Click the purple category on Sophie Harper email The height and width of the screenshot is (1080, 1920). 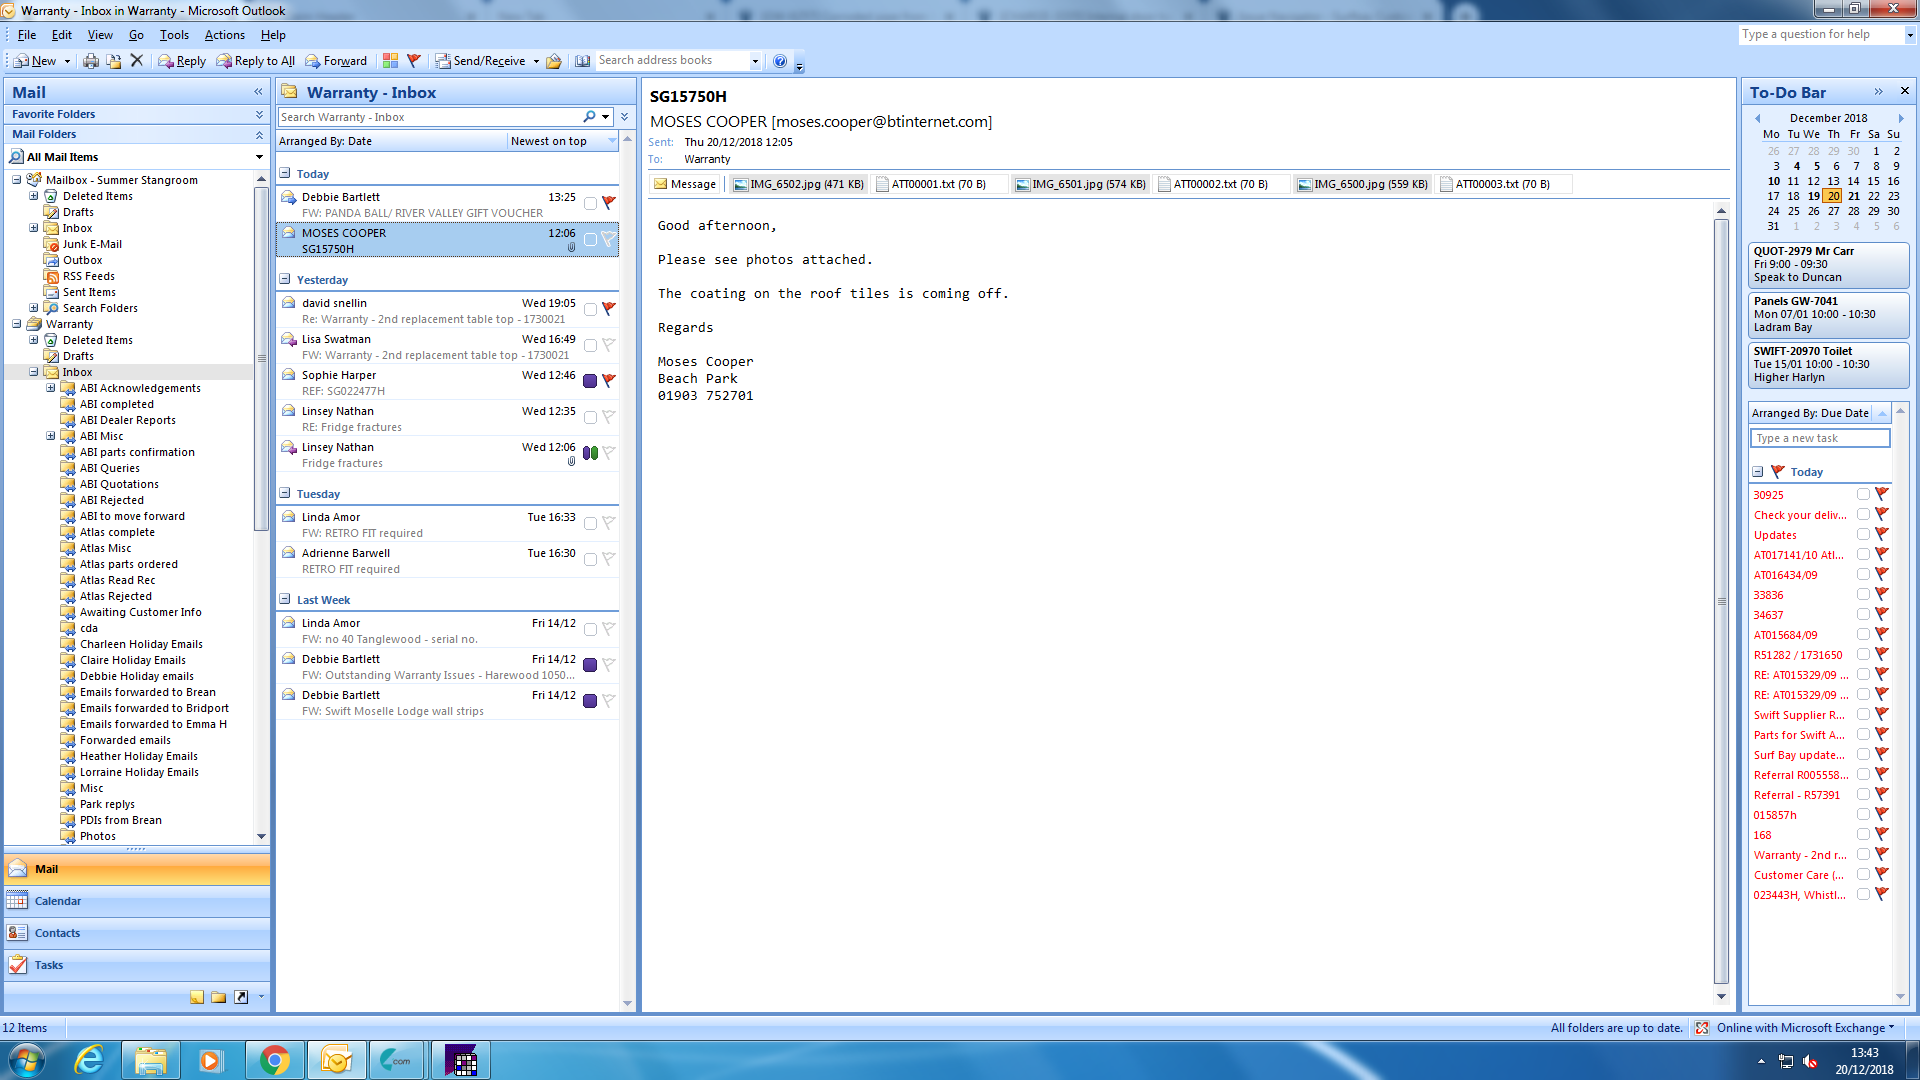coord(590,381)
